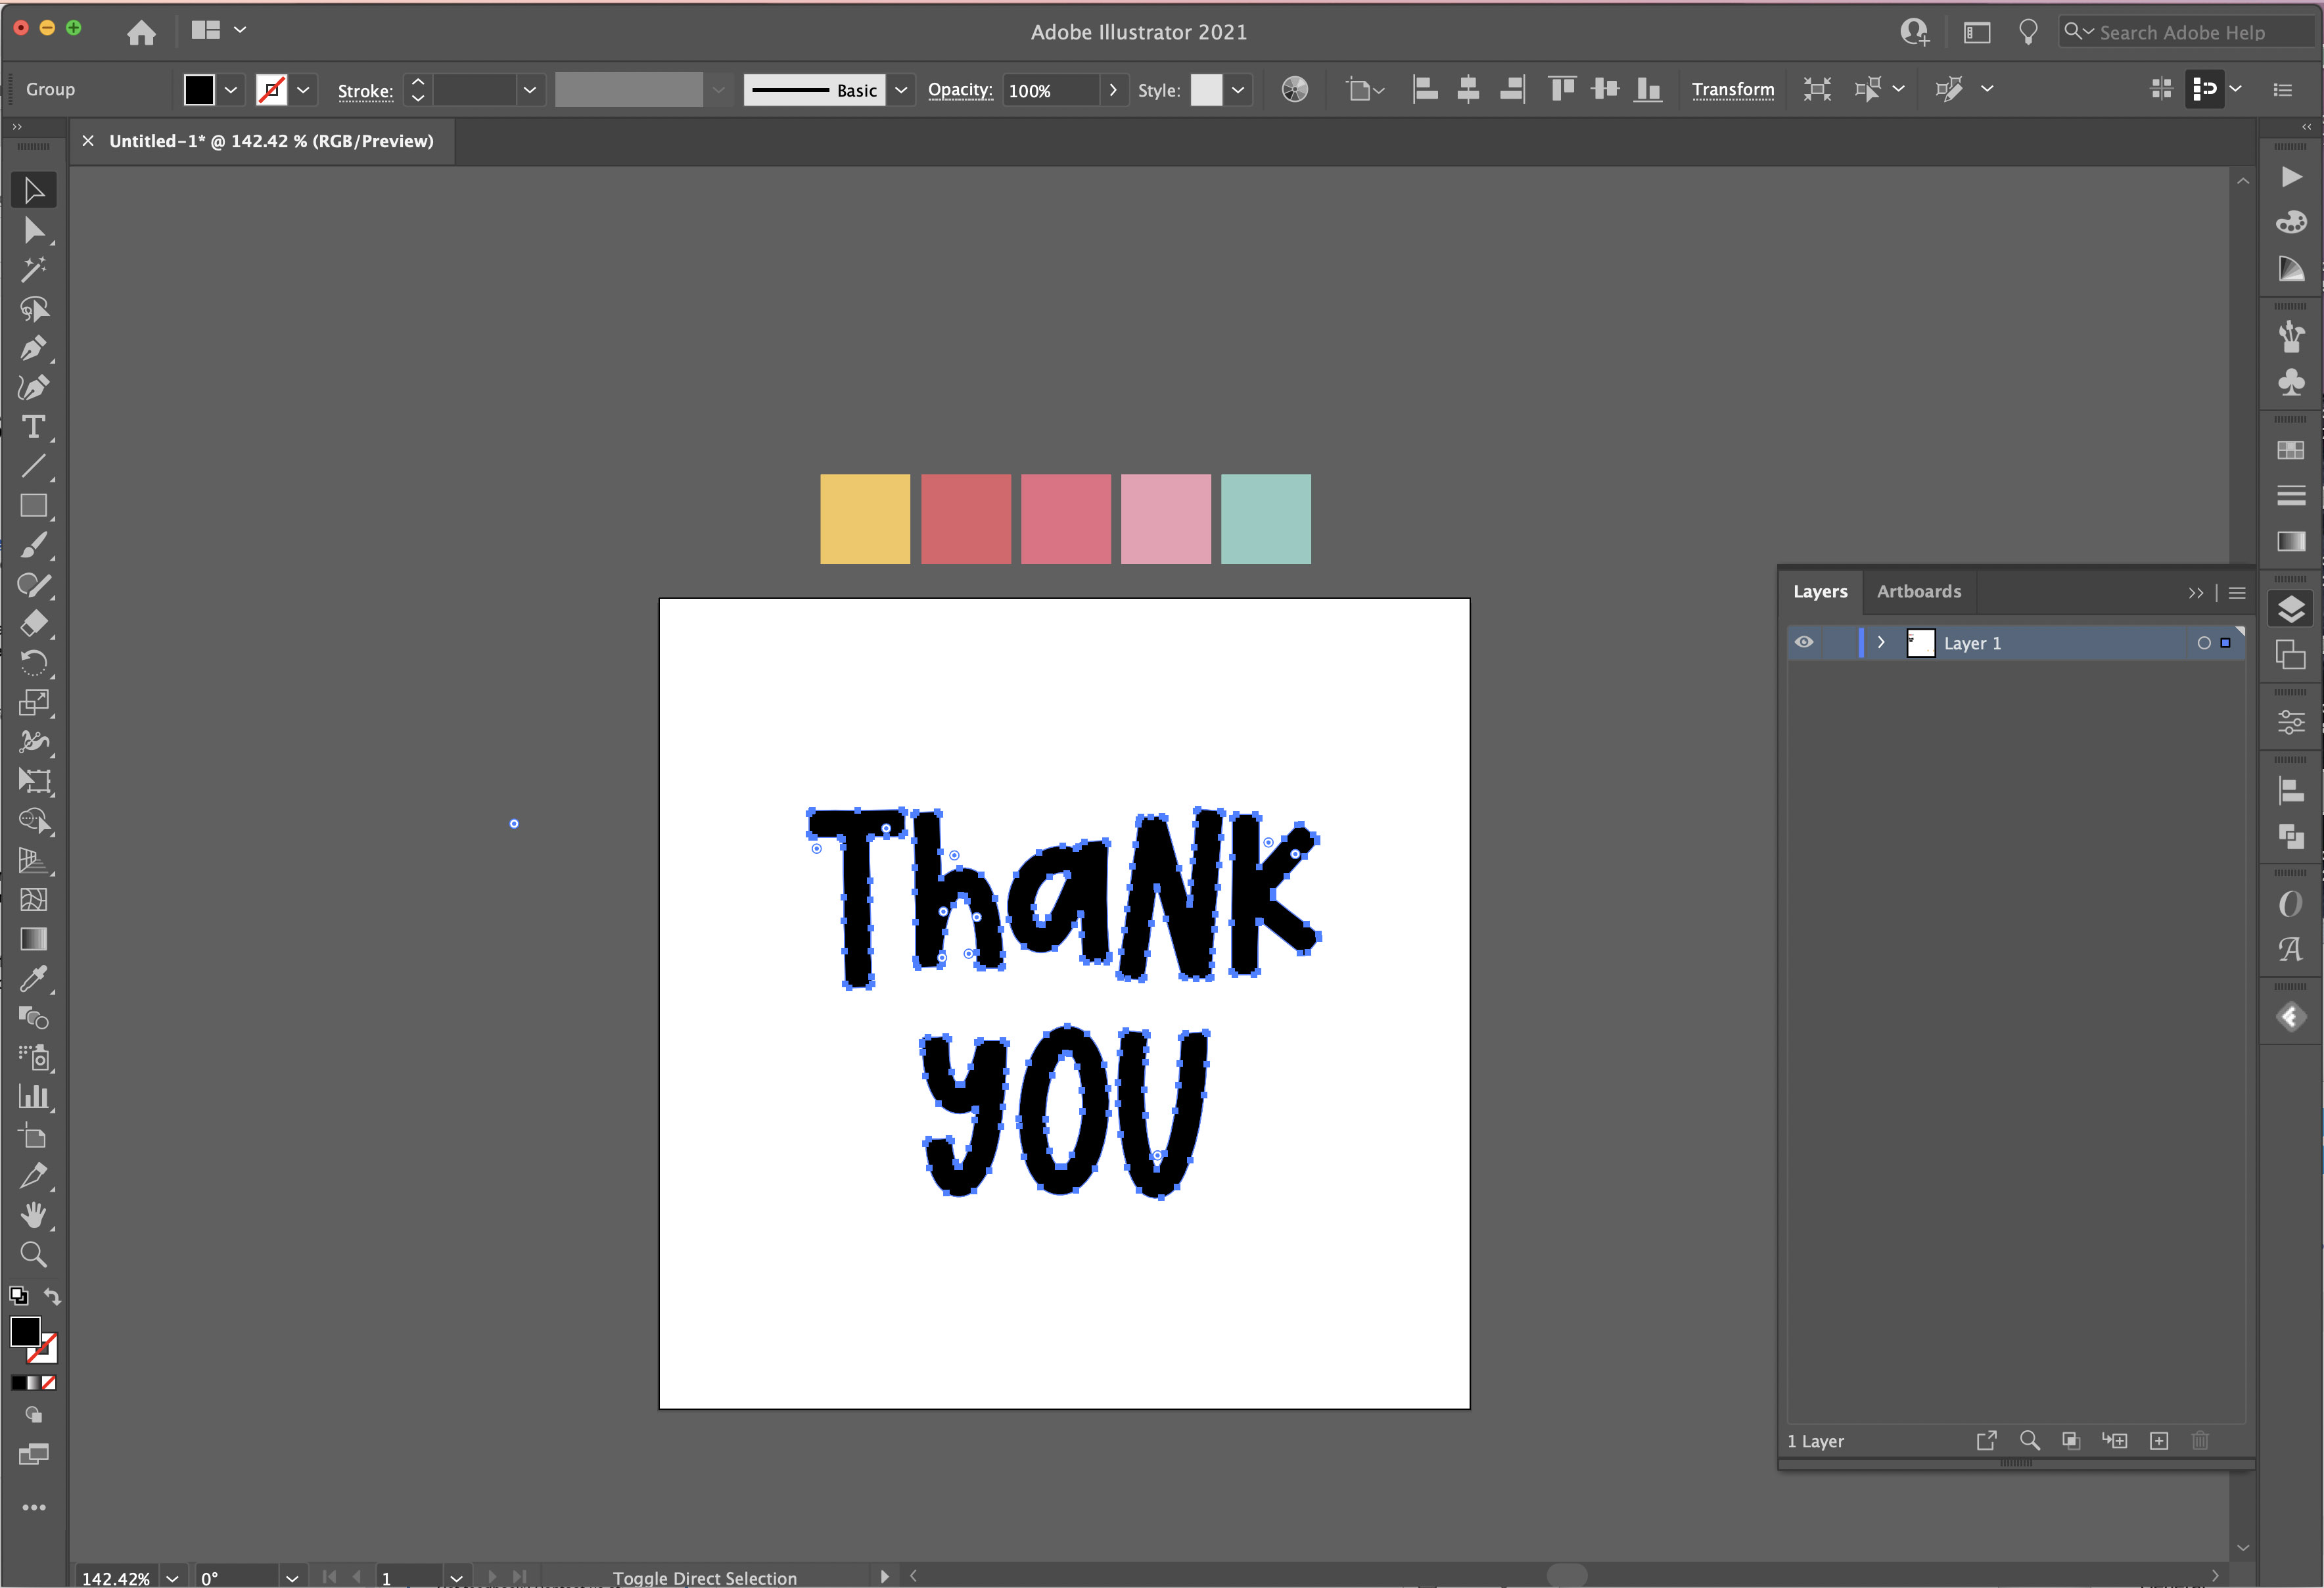Screen dimensions: 2324x1588
Task: Set the None fill mode box
Action: 49,1383
